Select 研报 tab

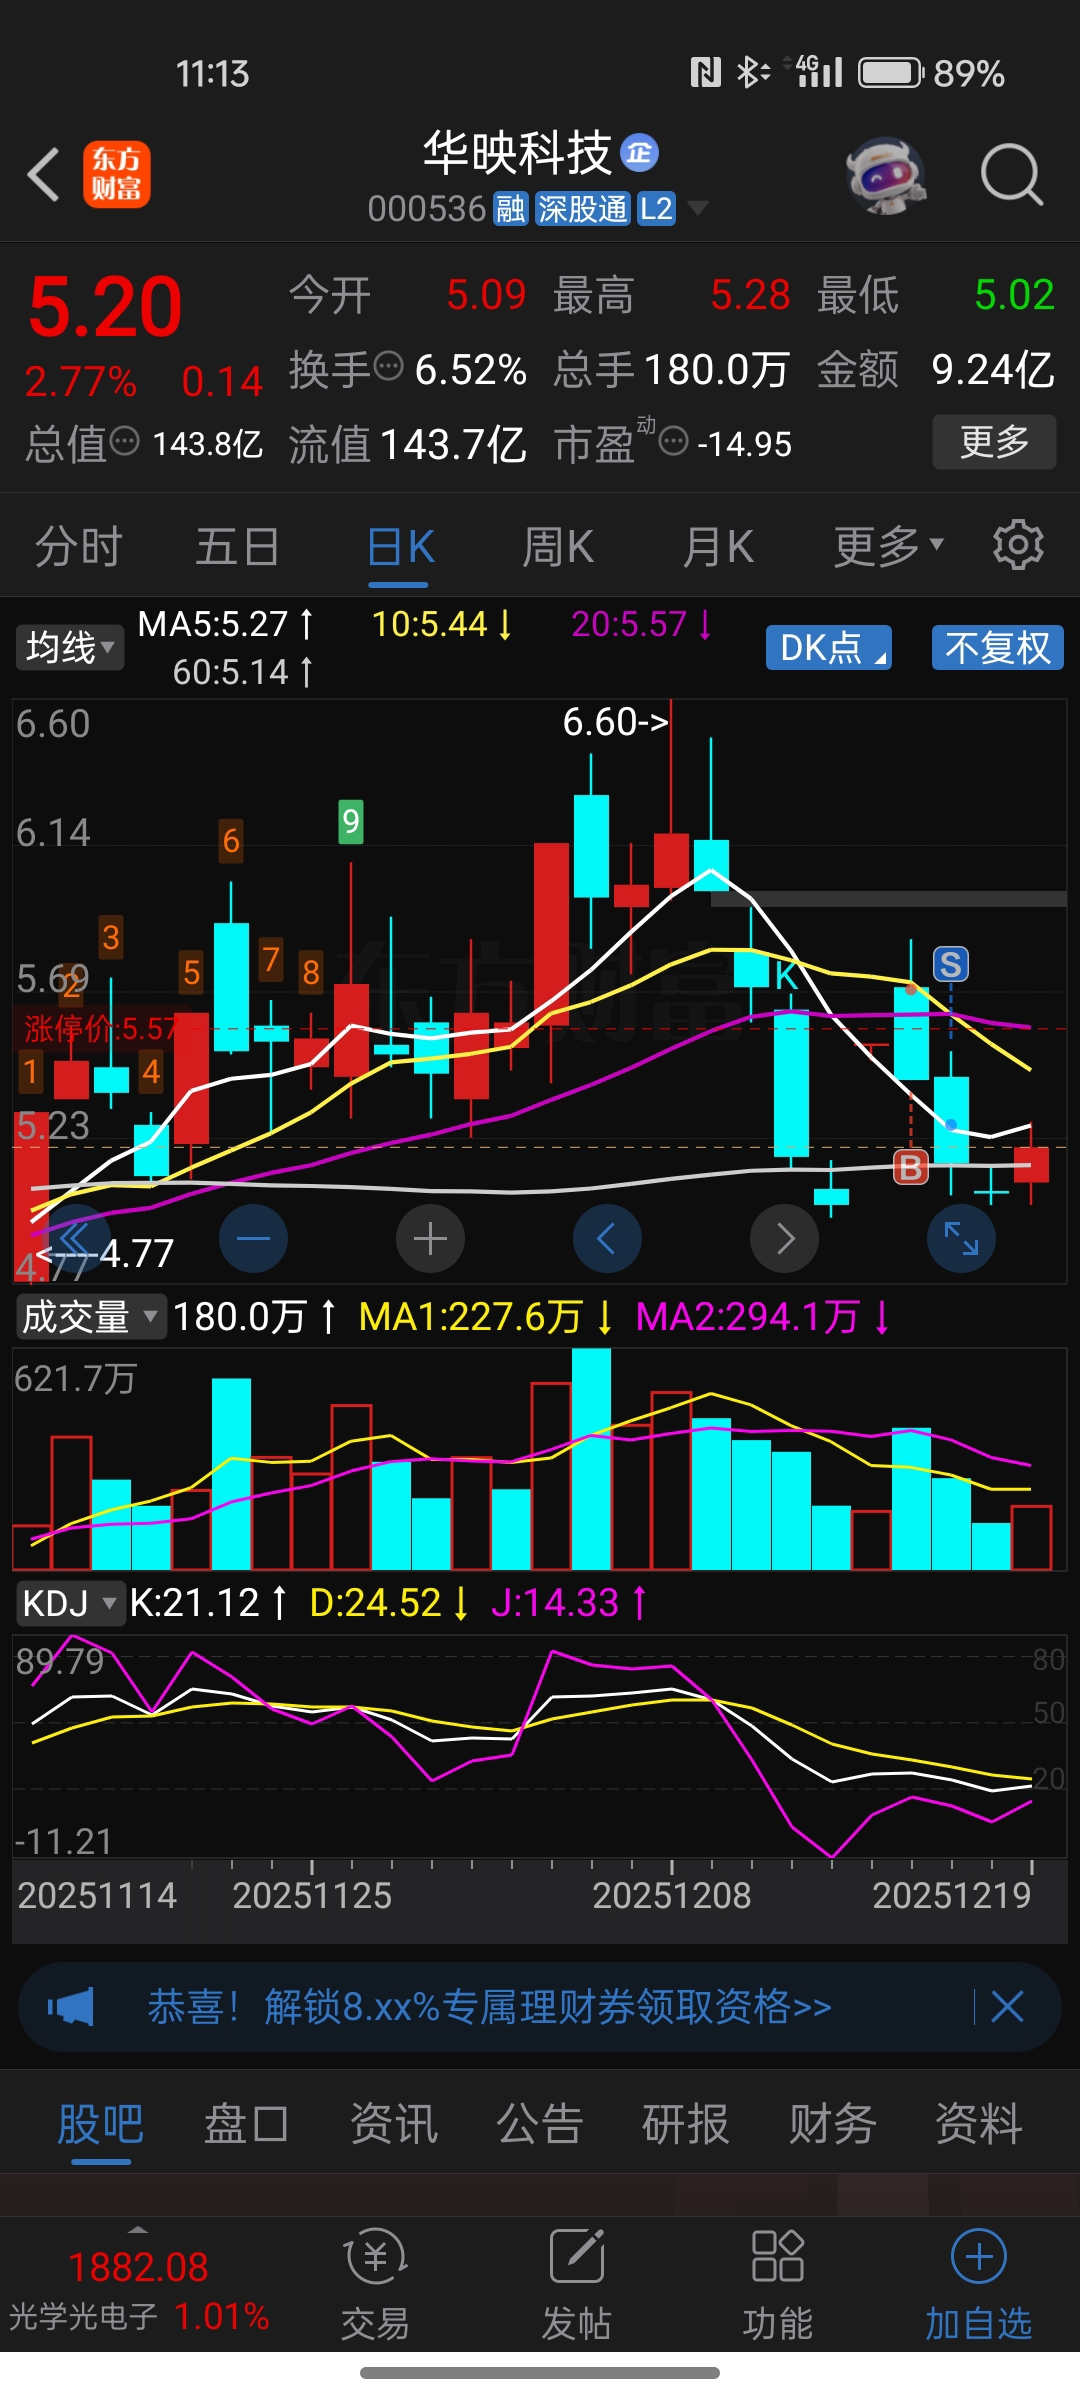pyautogui.click(x=686, y=2122)
